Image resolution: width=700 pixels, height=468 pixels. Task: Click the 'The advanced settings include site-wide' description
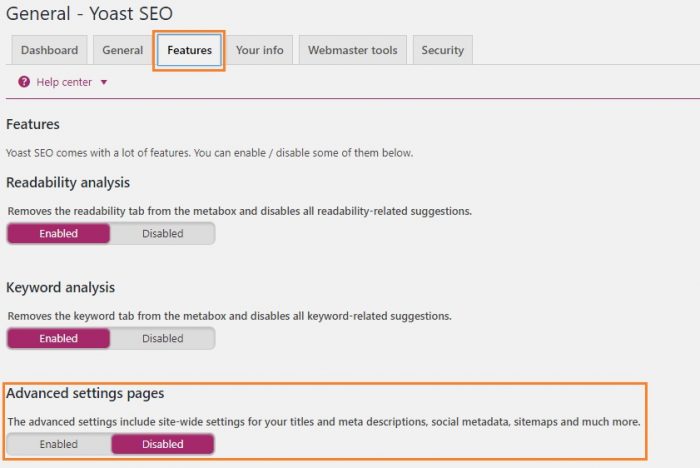(x=324, y=422)
